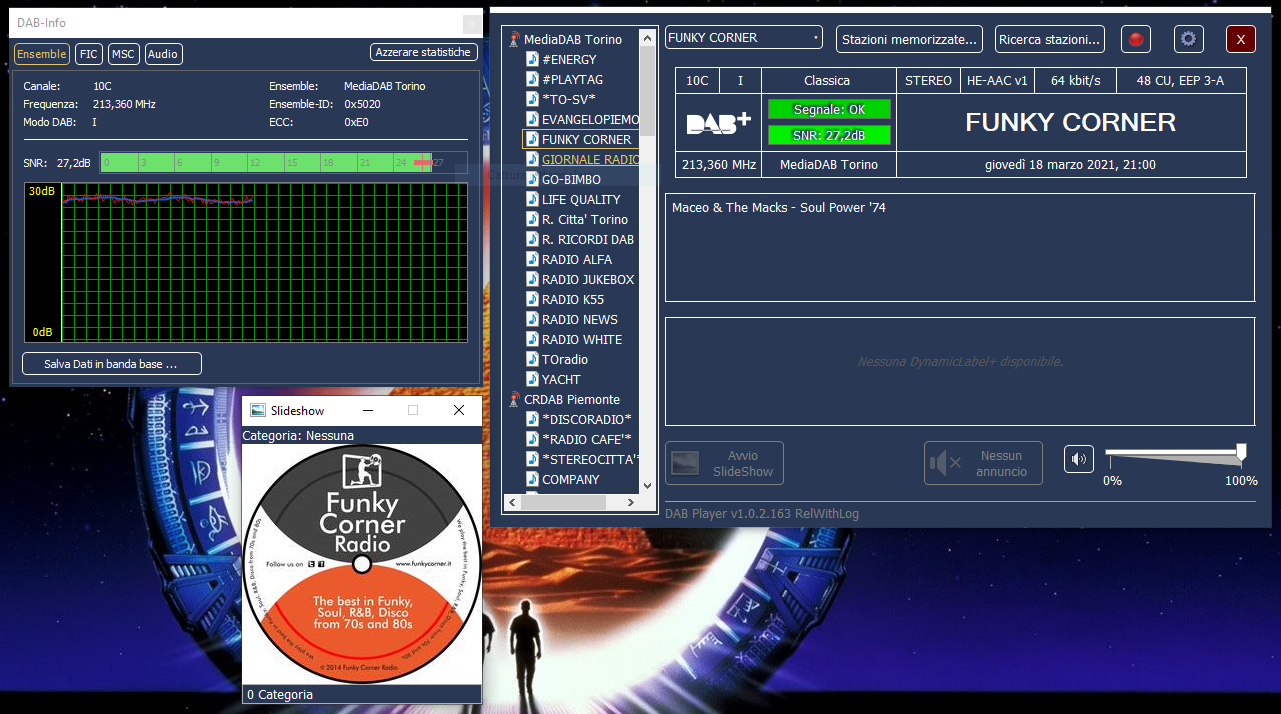Click the DAB+ logo in the info panel

click(718, 123)
